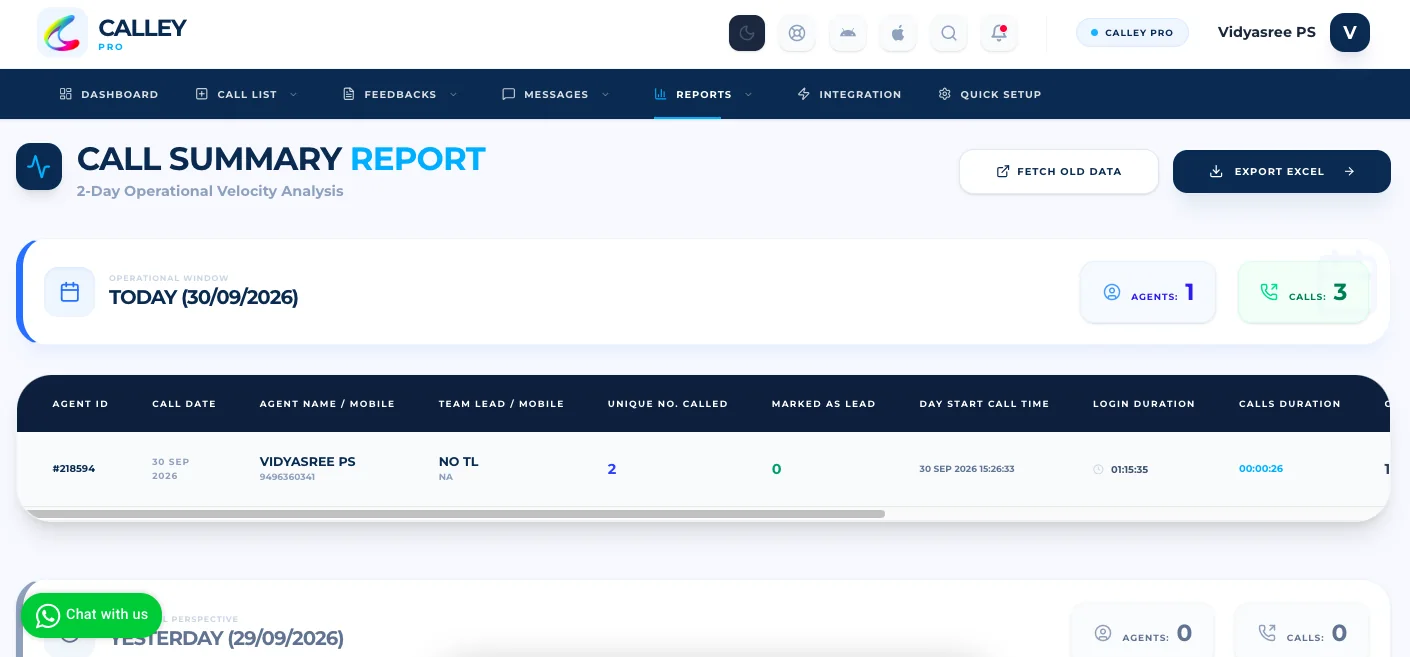Open the Reports menu
The height and width of the screenshot is (657, 1410).
click(x=703, y=94)
